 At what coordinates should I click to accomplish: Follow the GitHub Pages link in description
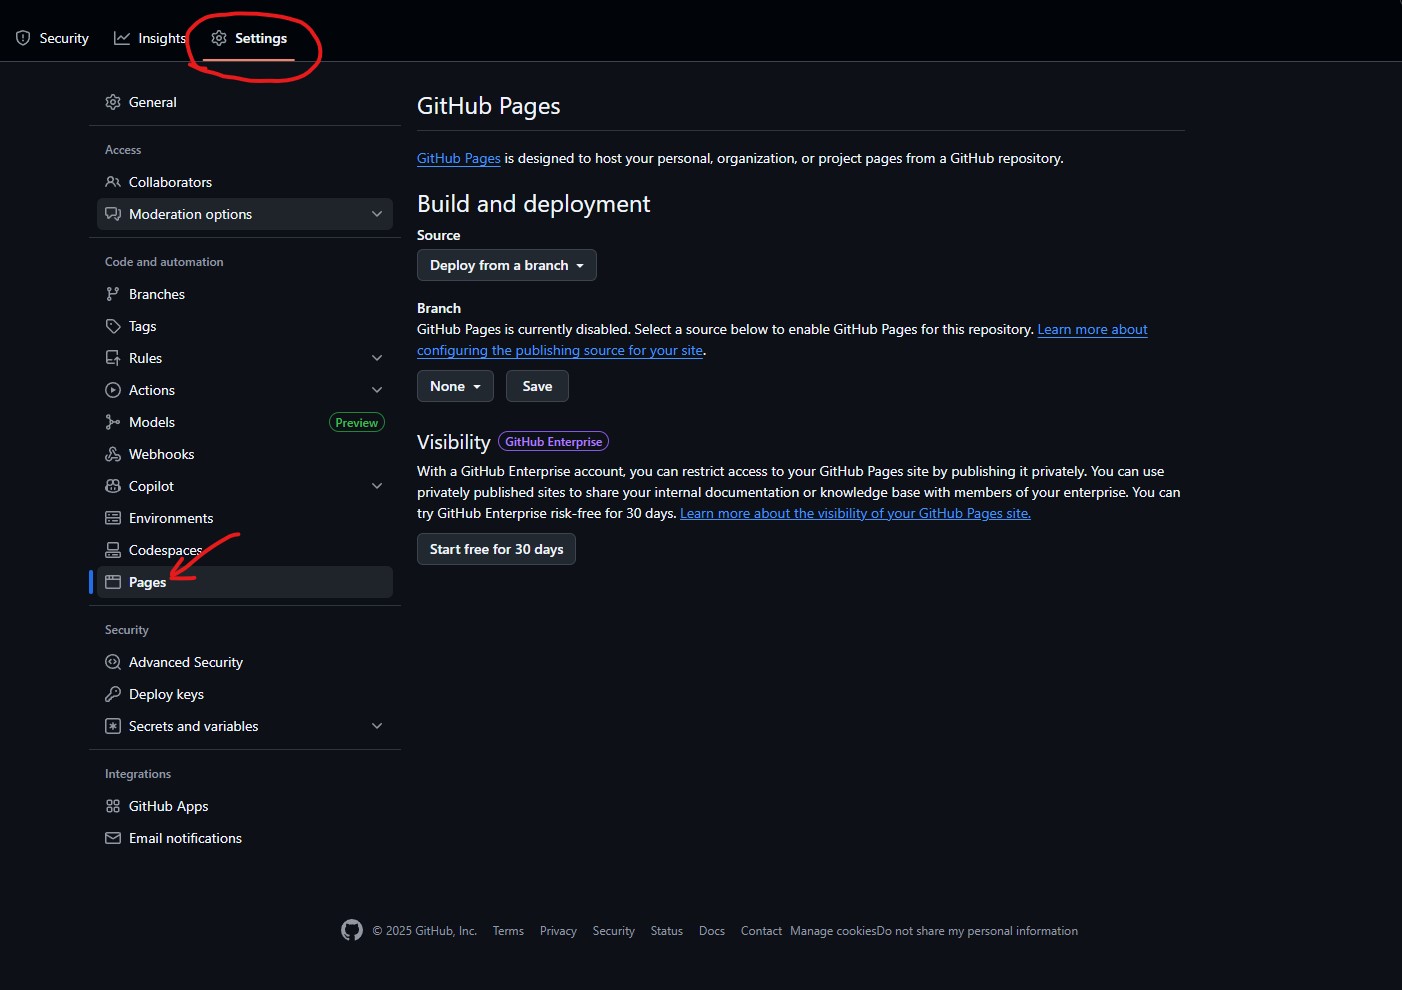click(459, 158)
